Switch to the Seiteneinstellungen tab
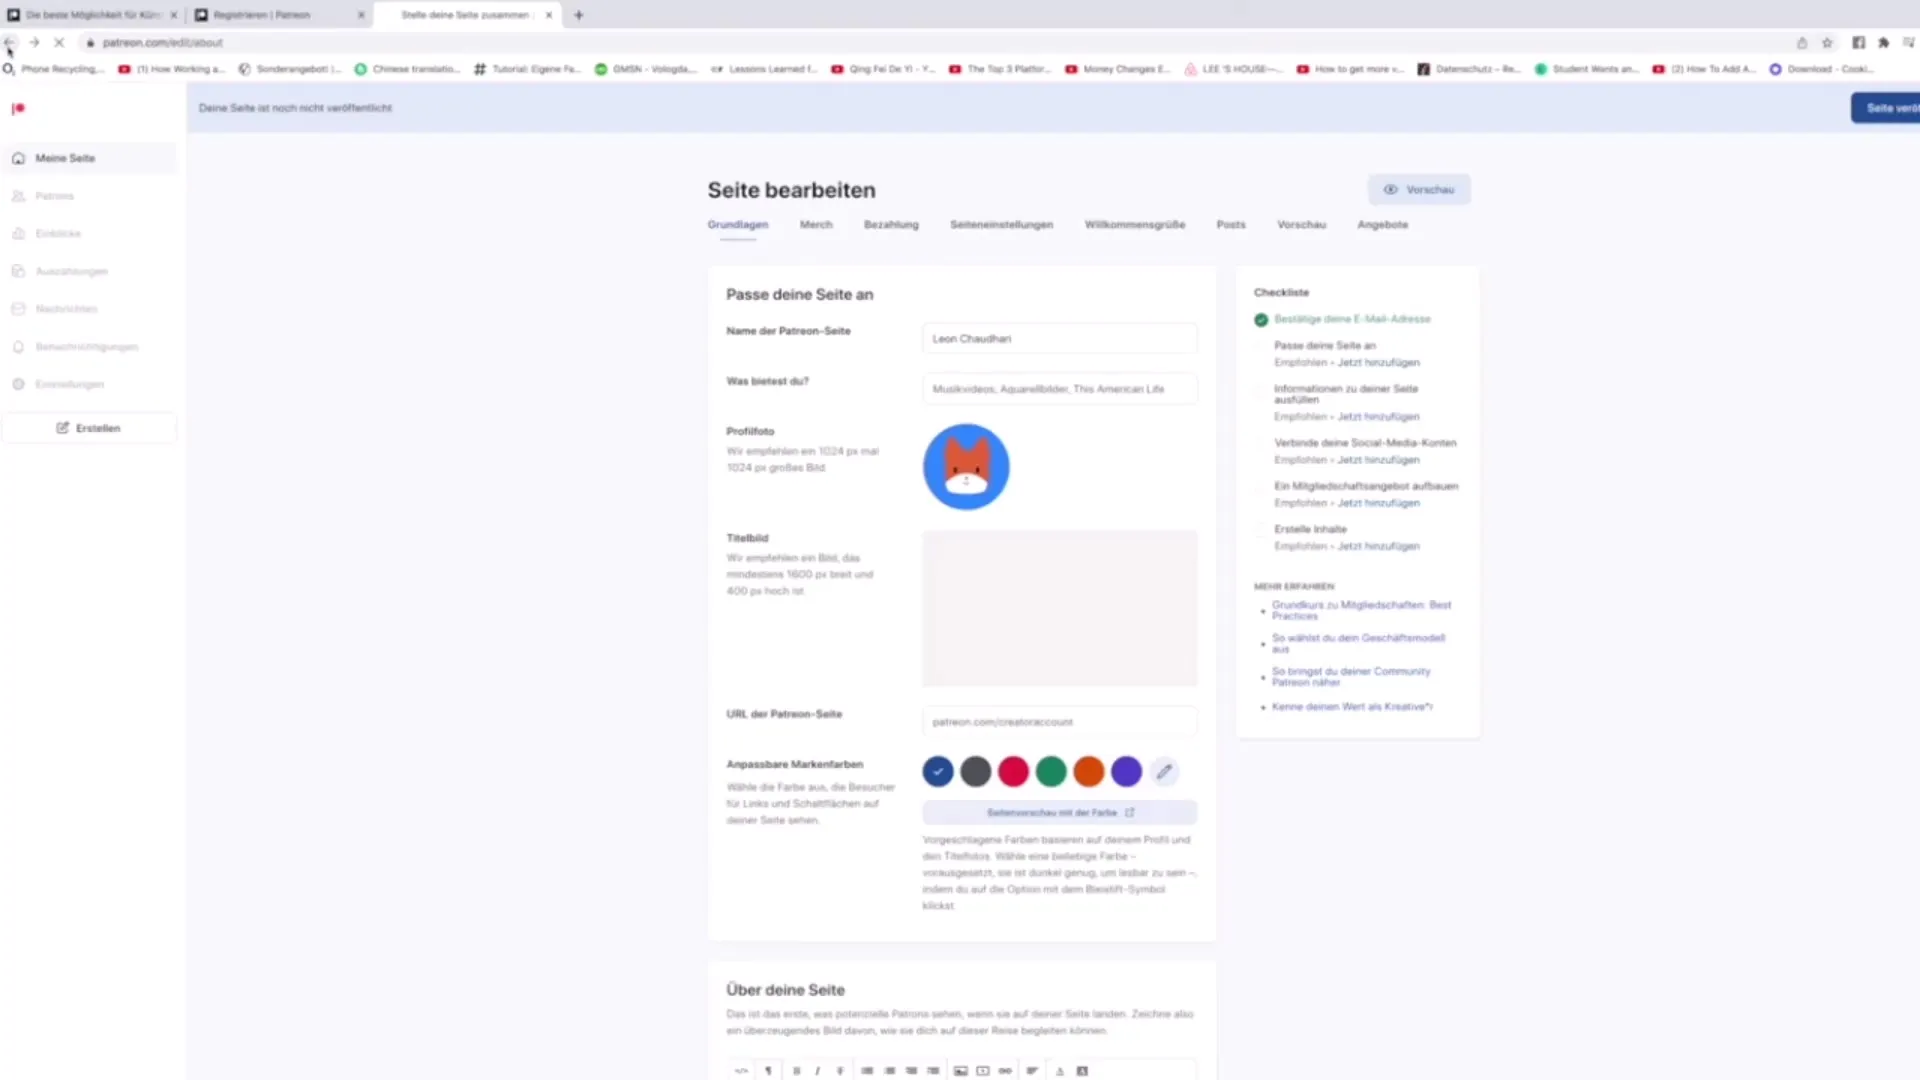Image resolution: width=1920 pixels, height=1080 pixels. (x=1001, y=225)
